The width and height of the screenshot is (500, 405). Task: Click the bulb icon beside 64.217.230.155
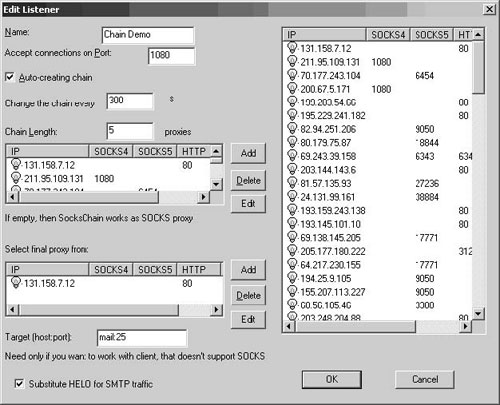coord(292,264)
